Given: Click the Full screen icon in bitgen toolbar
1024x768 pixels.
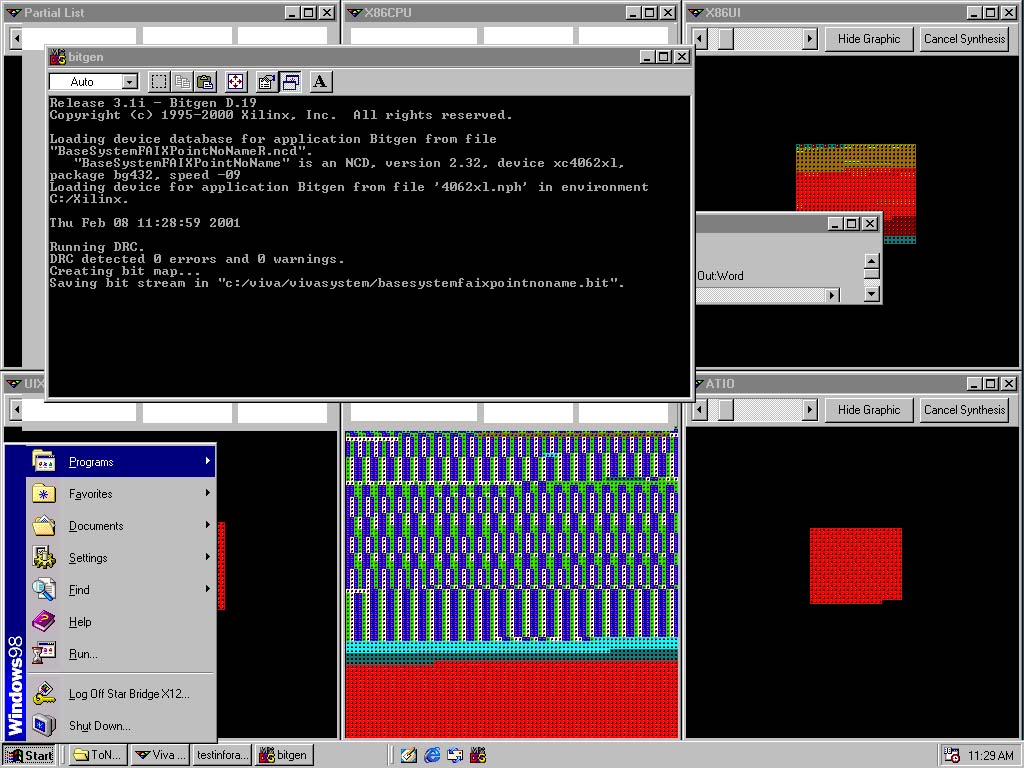Looking at the screenshot, I should [236, 82].
